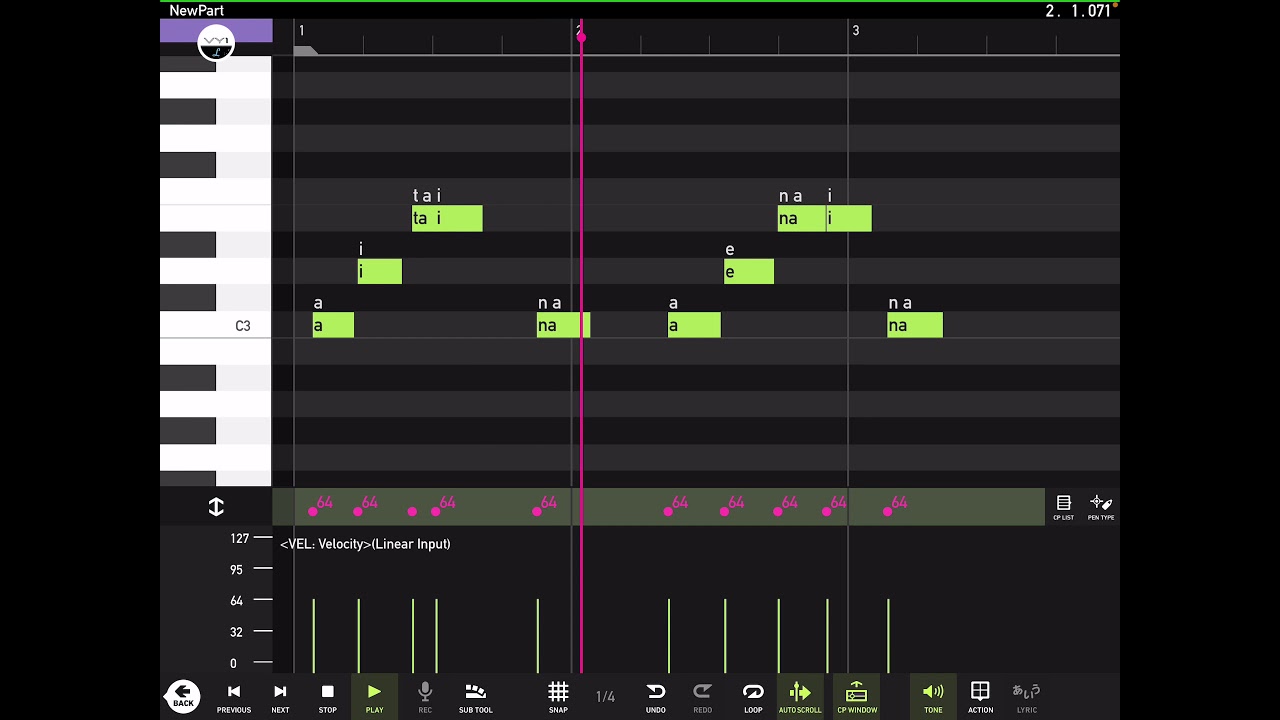
Task: Tap the bar 3 ruler marker
Action: coord(855,31)
